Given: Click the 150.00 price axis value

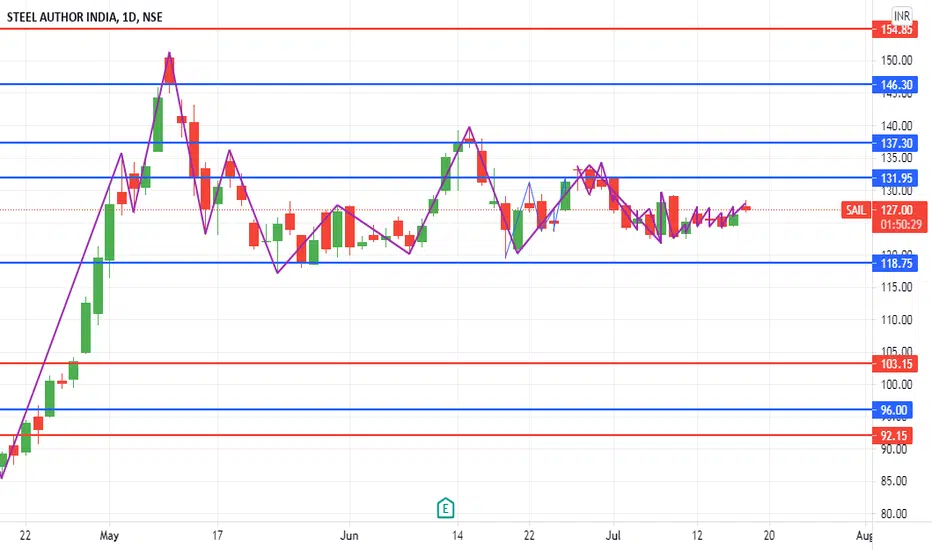Looking at the screenshot, I should click(896, 61).
